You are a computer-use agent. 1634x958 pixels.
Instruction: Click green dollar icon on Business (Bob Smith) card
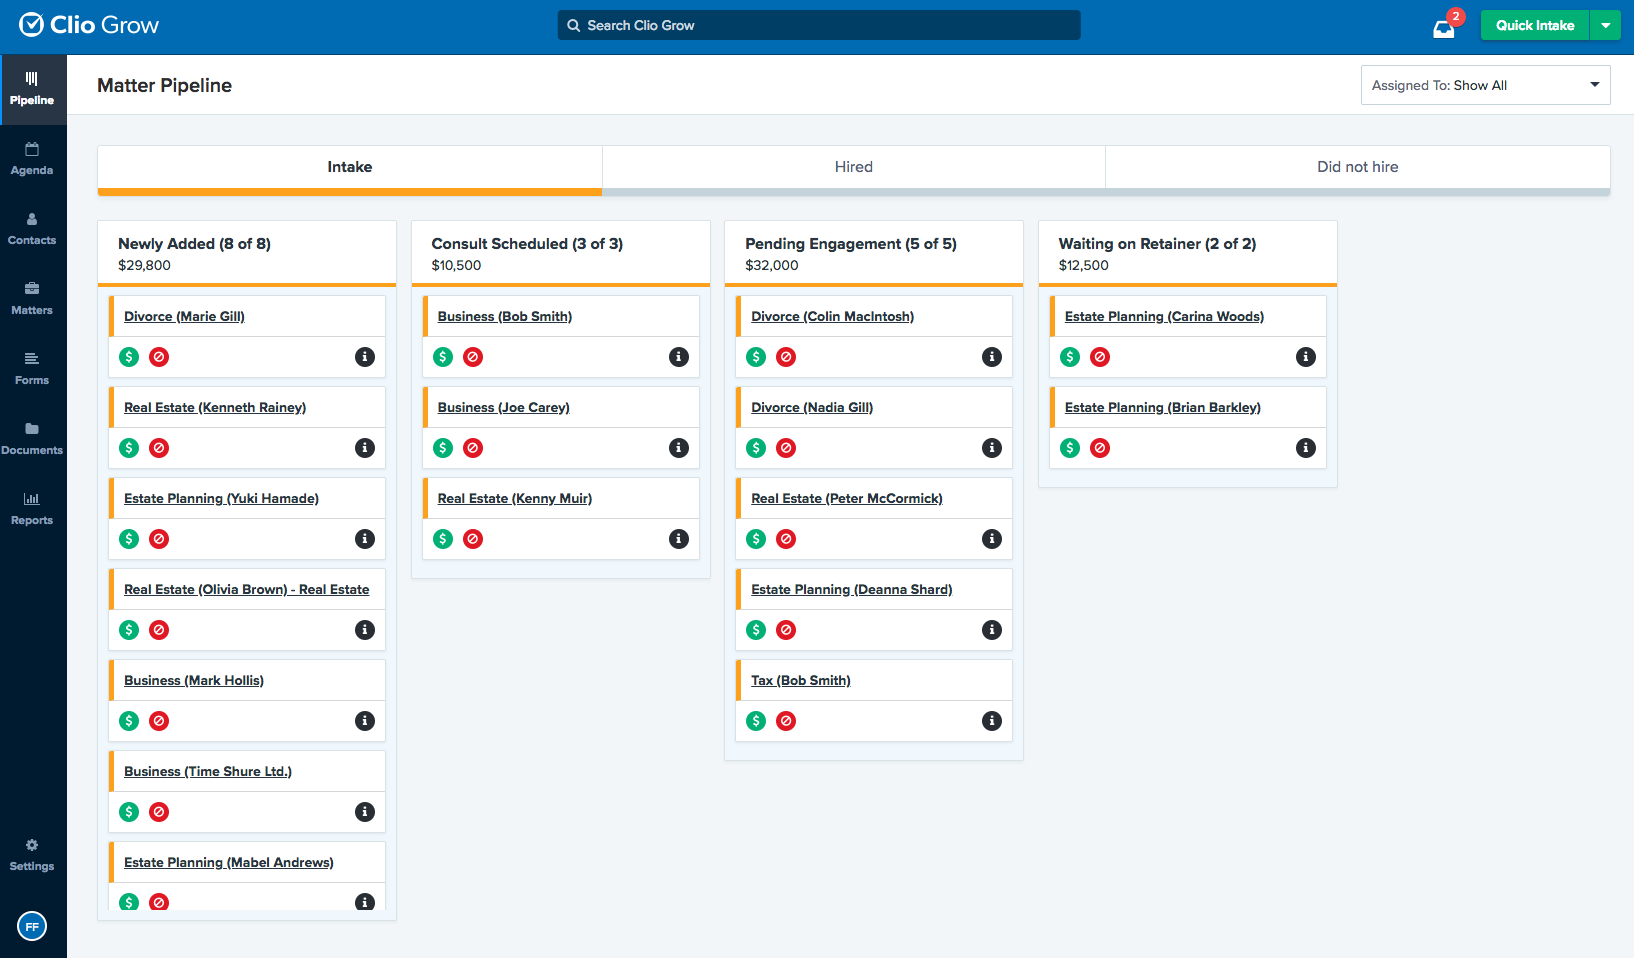[x=443, y=357]
